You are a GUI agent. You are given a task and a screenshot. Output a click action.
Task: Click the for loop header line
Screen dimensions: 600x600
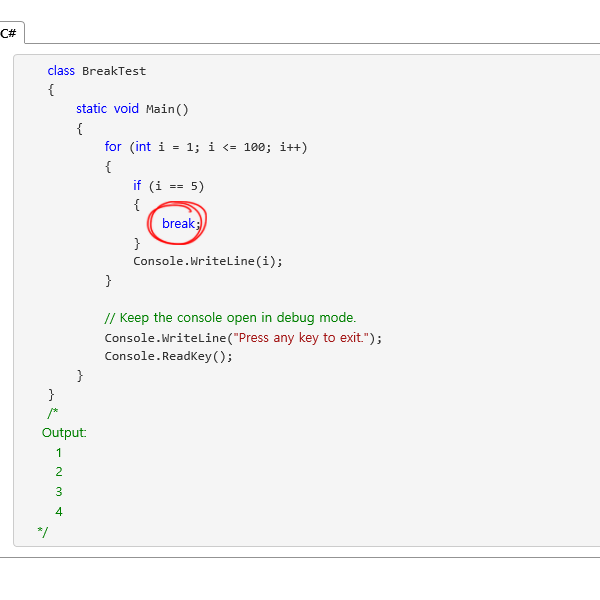pos(206,147)
